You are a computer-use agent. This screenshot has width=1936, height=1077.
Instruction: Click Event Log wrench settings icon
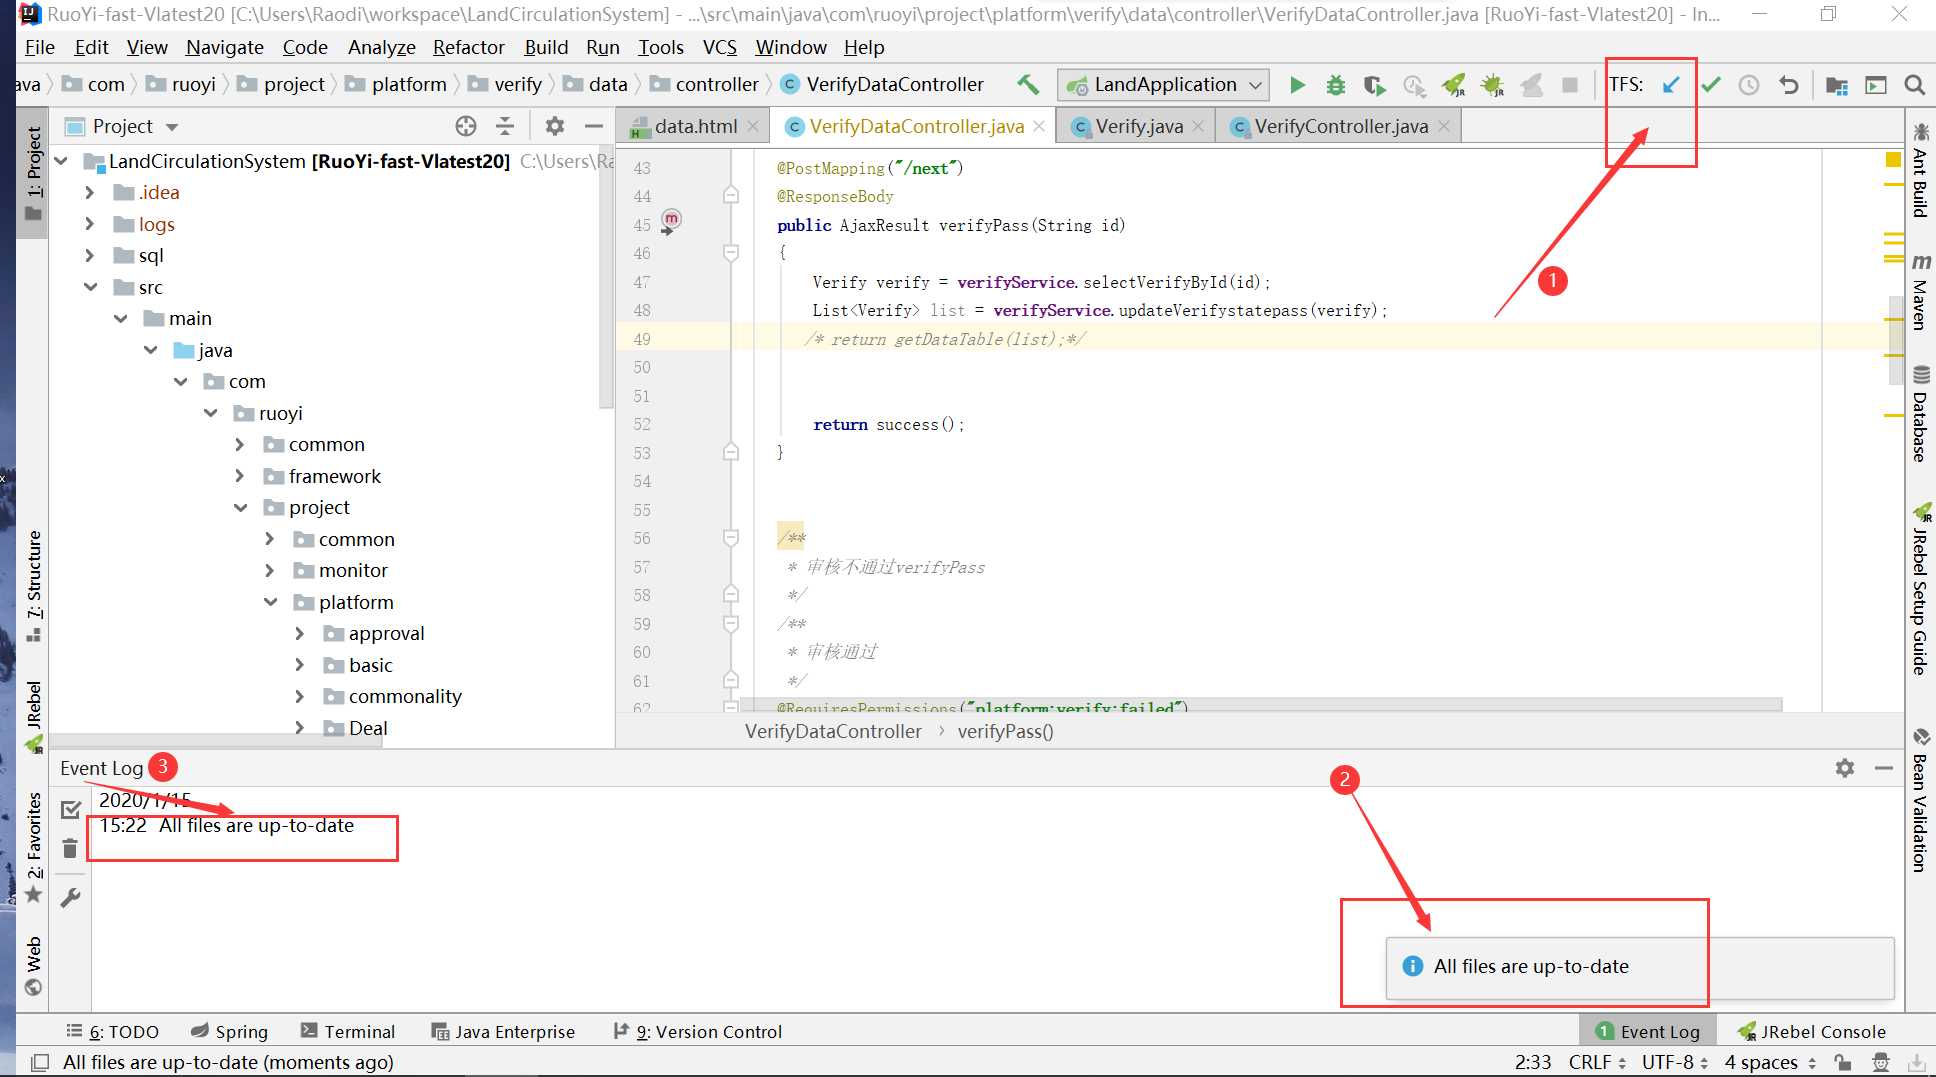click(x=70, y=898)
